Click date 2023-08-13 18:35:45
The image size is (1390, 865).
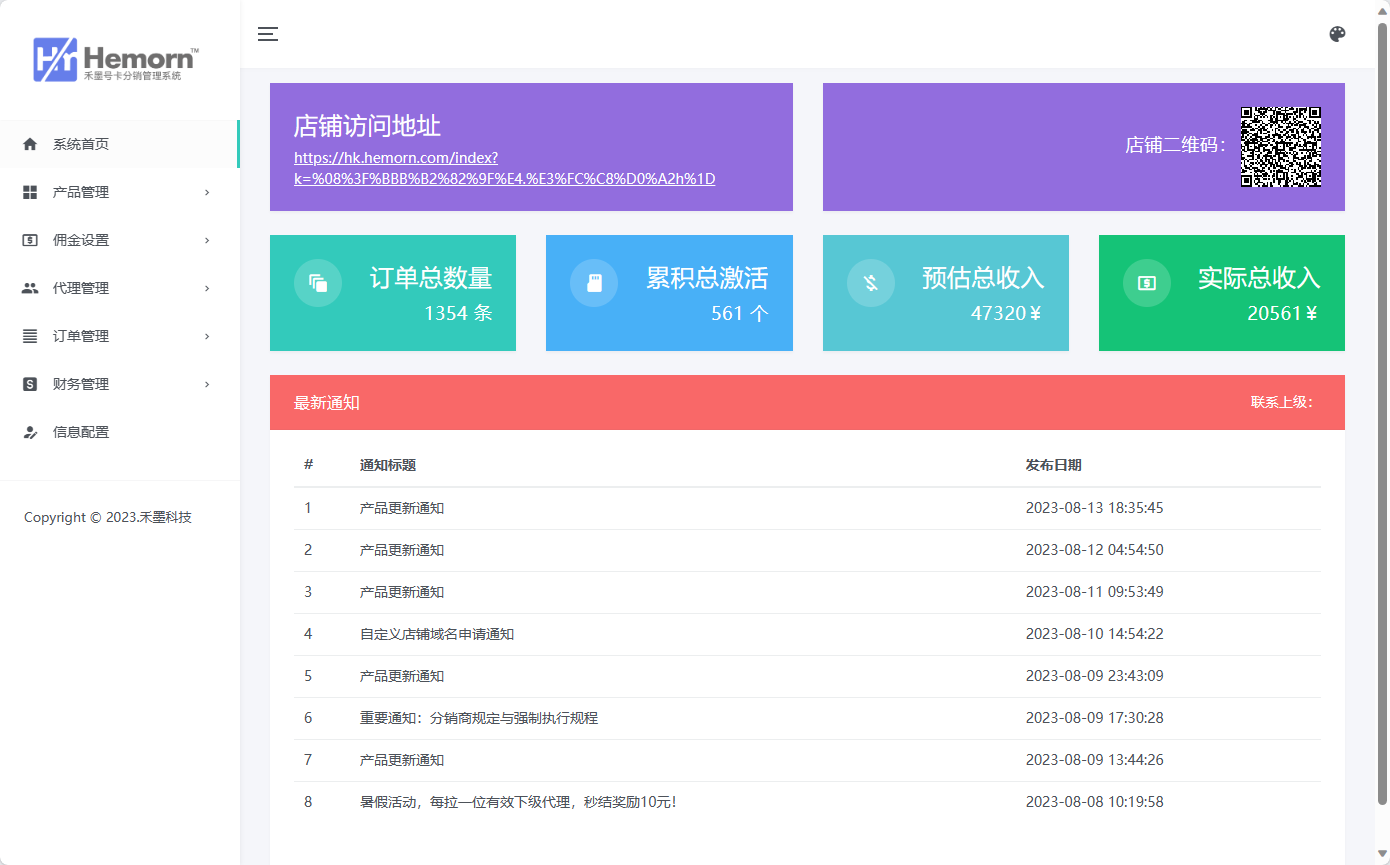click(1094, 508)
